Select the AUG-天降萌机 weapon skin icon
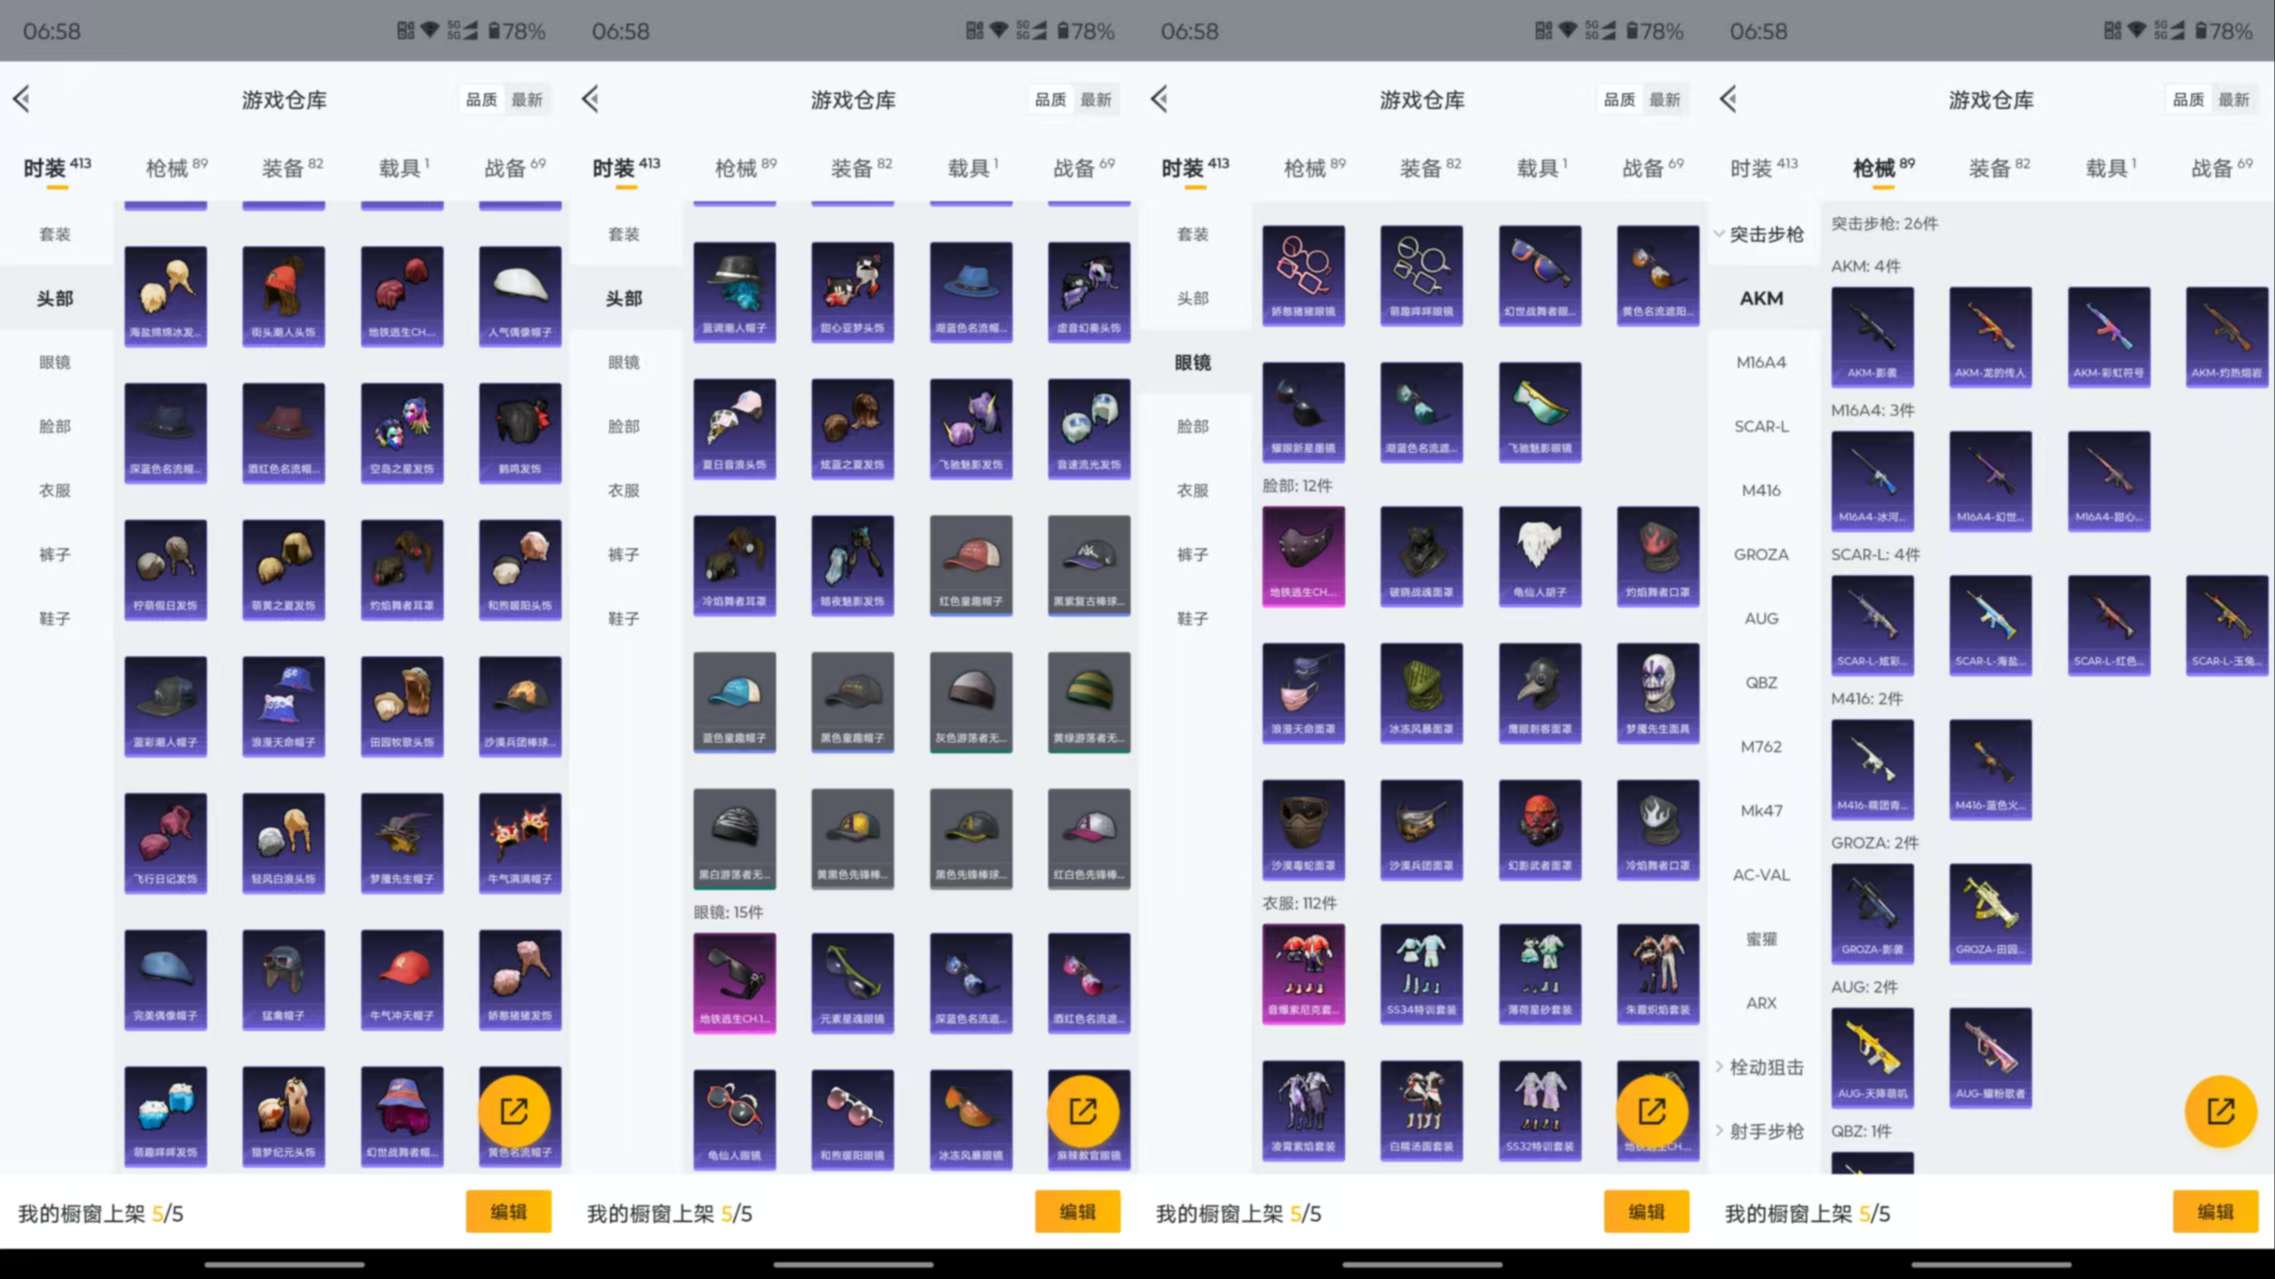Viewport: 2275px width, 1279px height. point(1872,1058)
